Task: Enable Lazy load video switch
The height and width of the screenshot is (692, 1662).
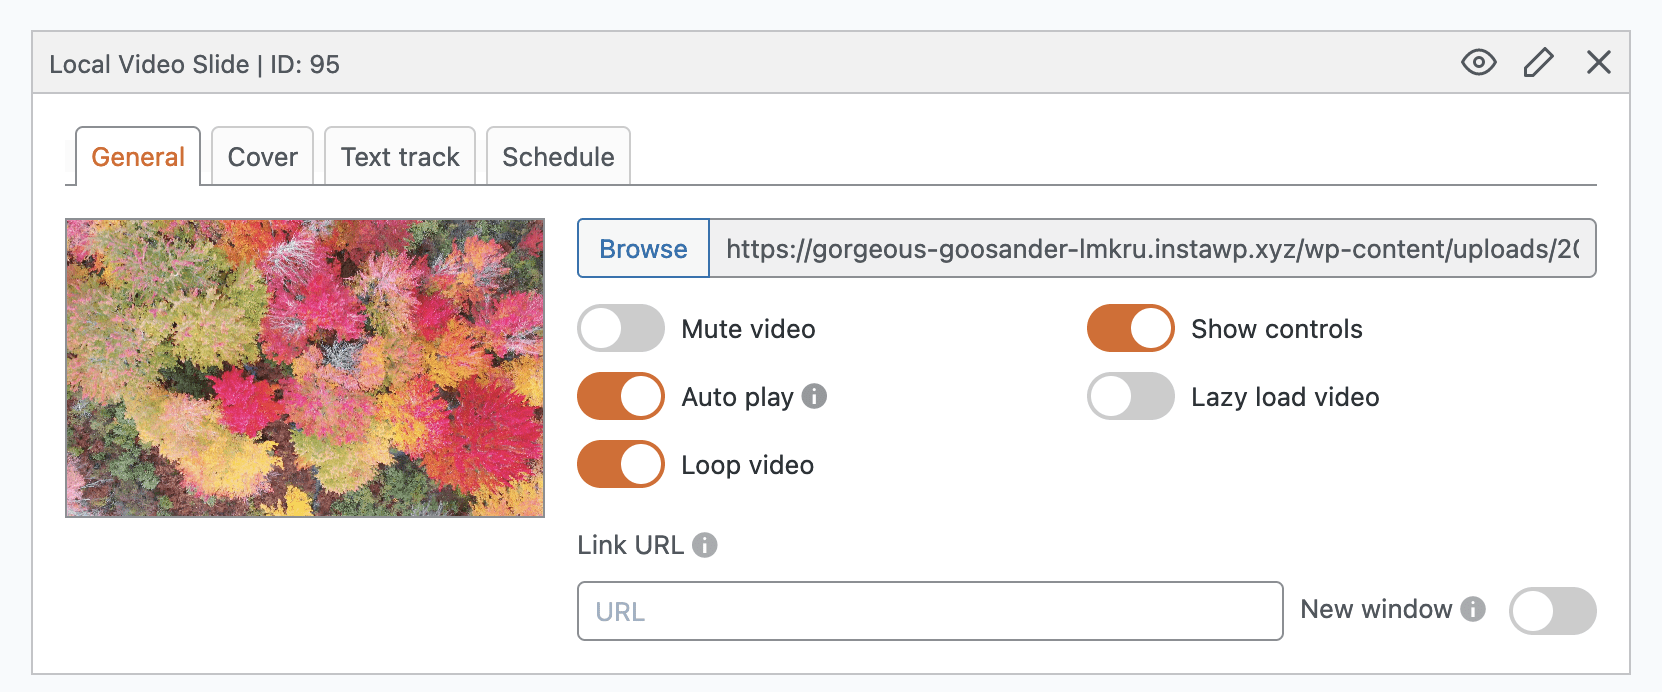Action: click(1130, 396)
